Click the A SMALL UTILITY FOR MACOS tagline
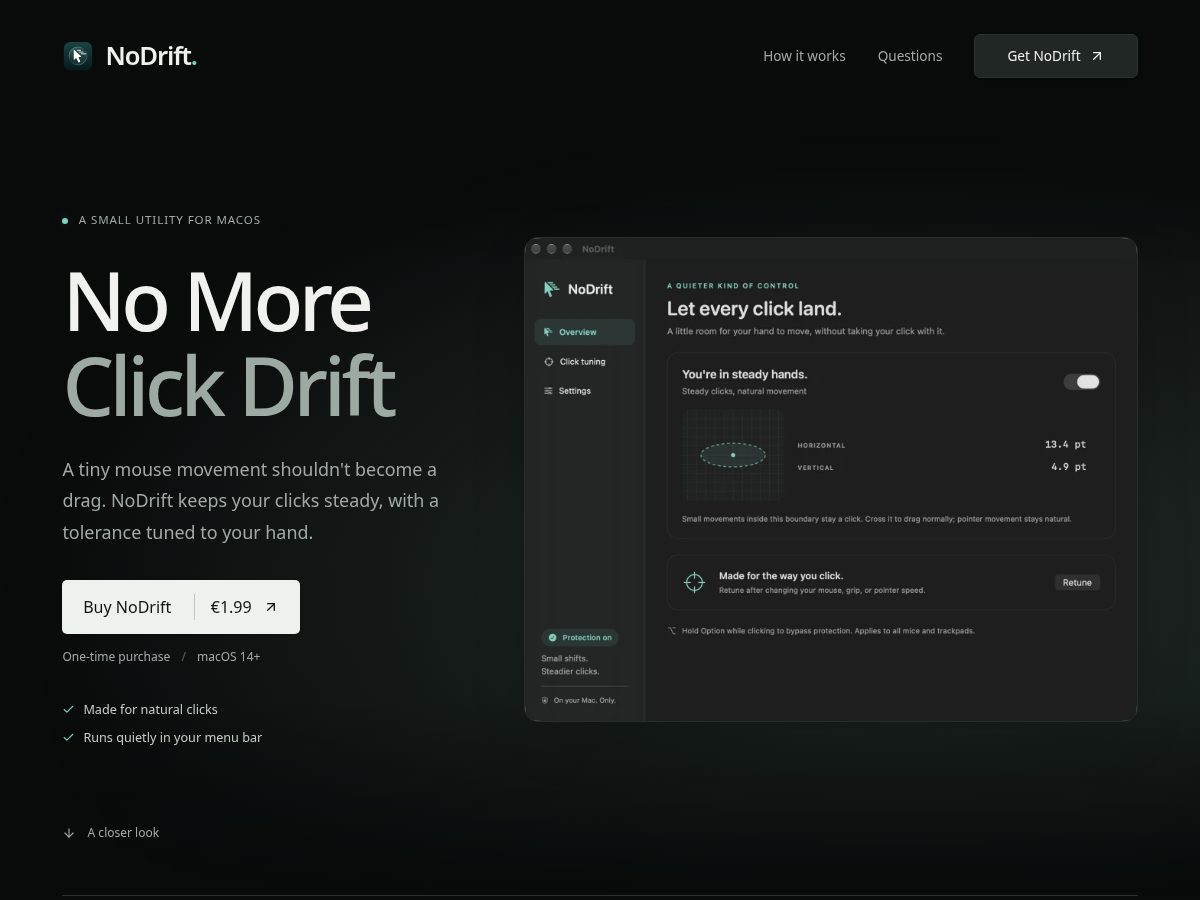Screen dimensions: 1200x900 [x=169, y=220]
